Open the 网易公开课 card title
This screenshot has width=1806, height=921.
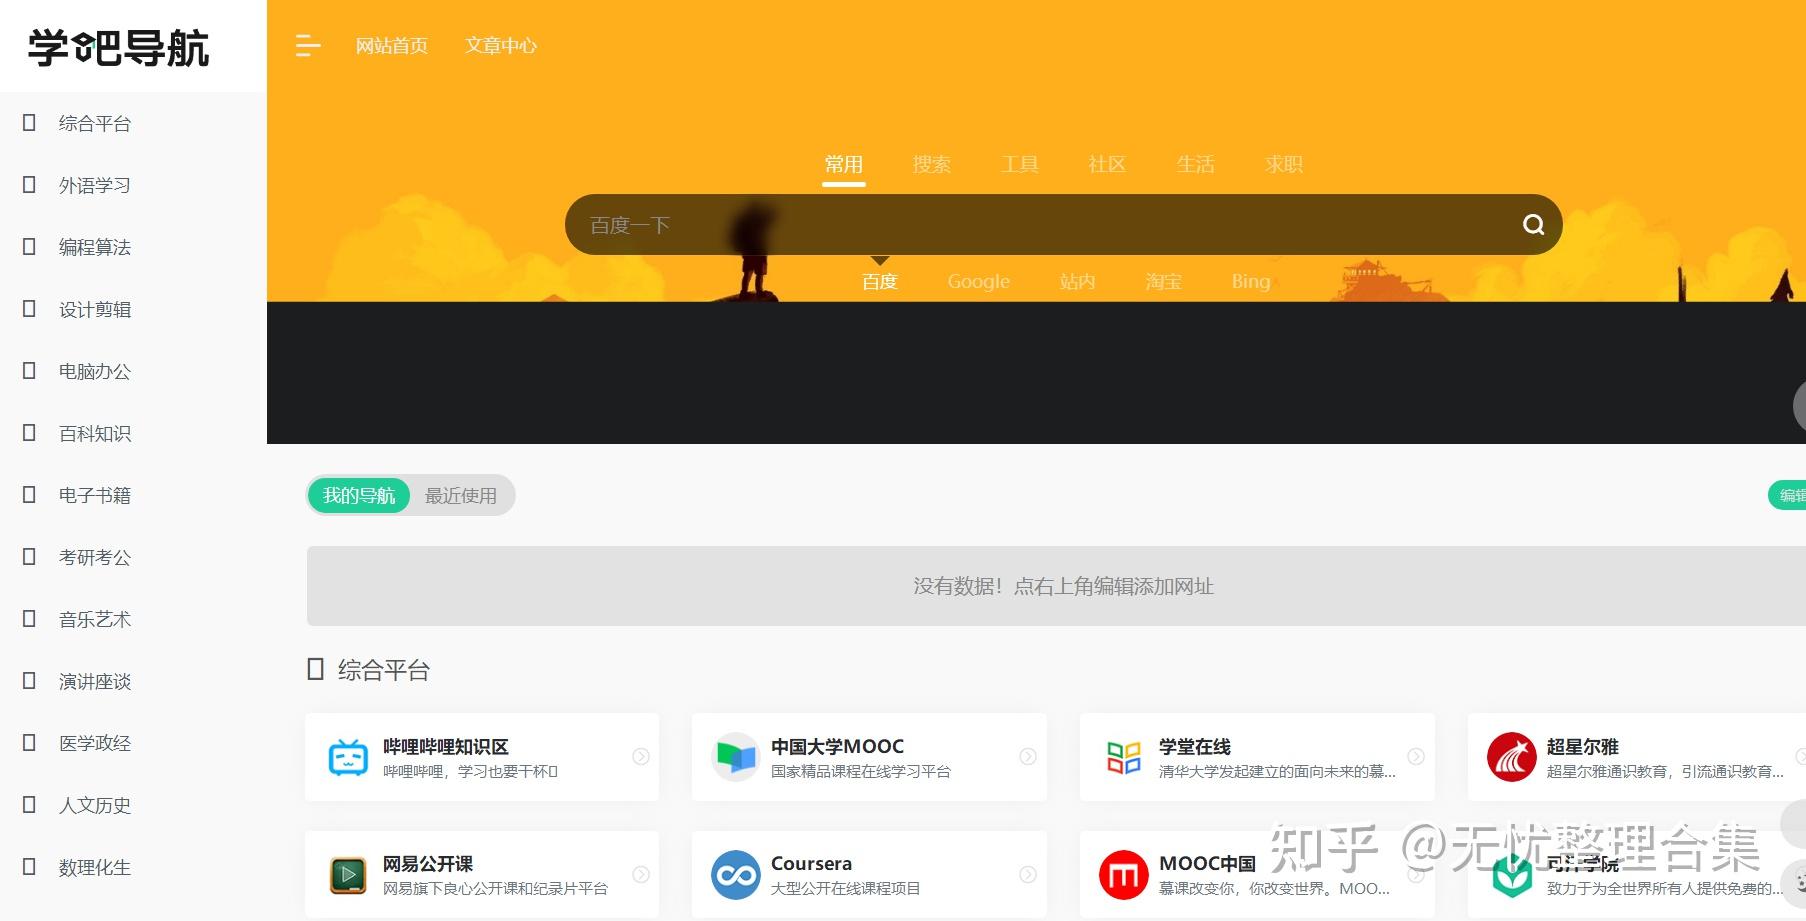(x=428, y=864)
